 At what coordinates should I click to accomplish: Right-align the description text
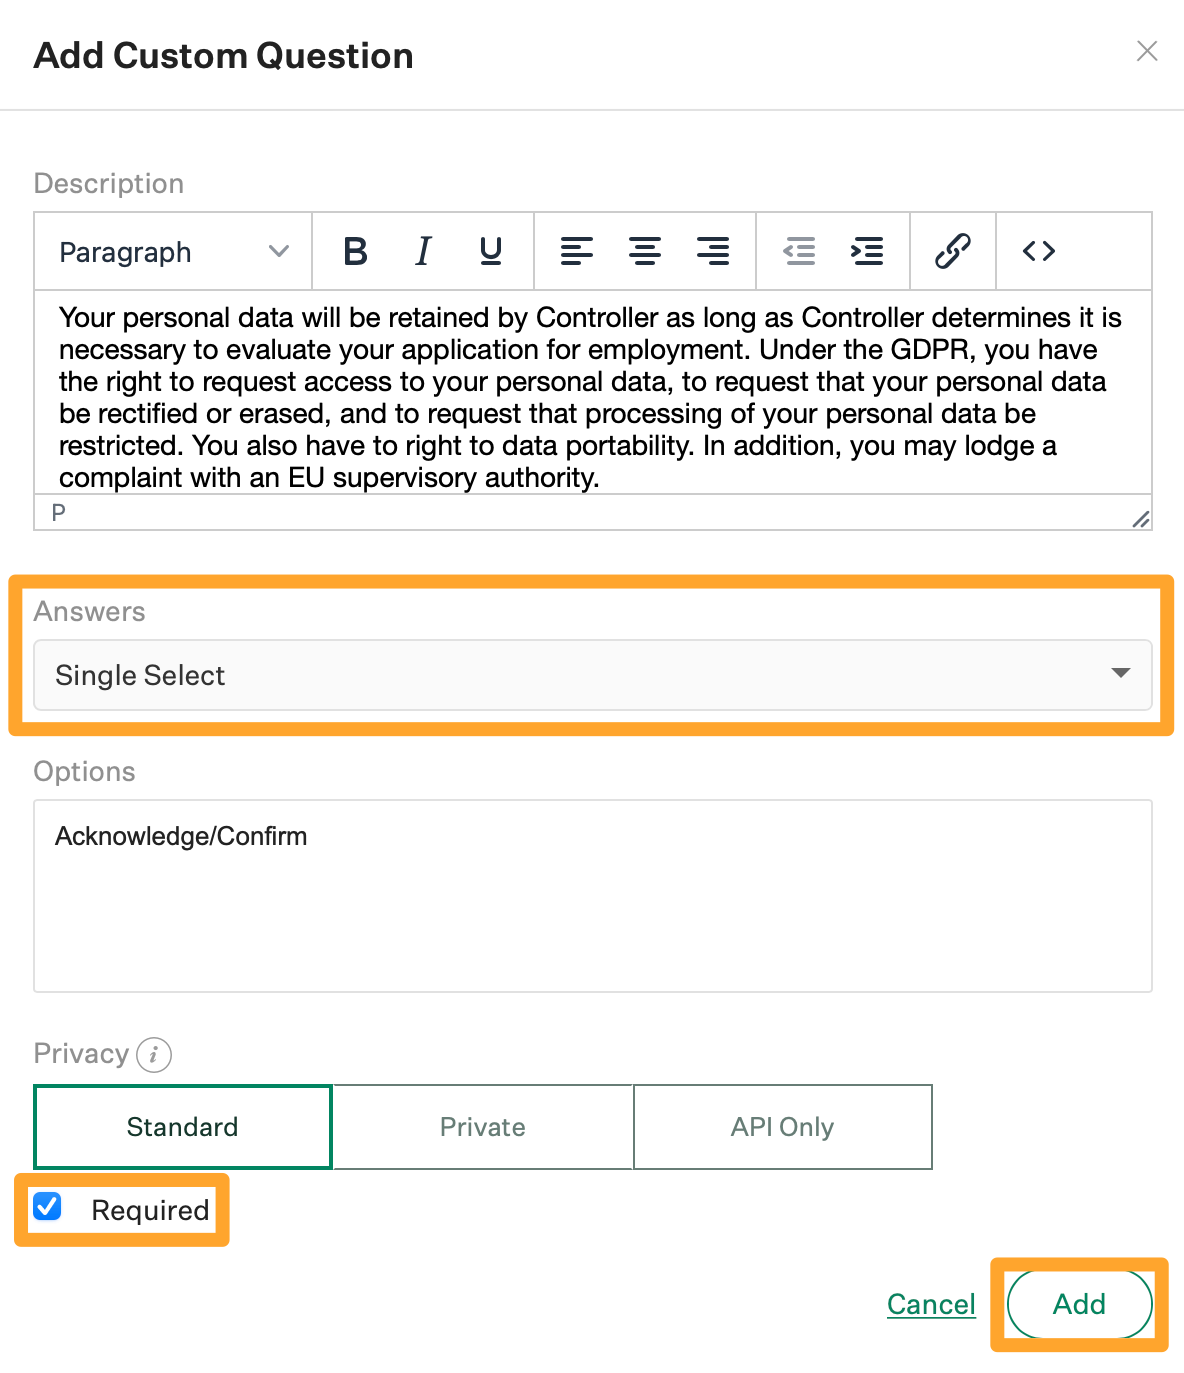[713, 251]
